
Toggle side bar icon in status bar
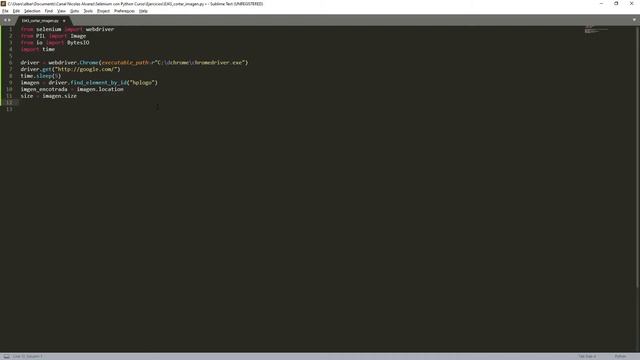(x=7, y=356)
